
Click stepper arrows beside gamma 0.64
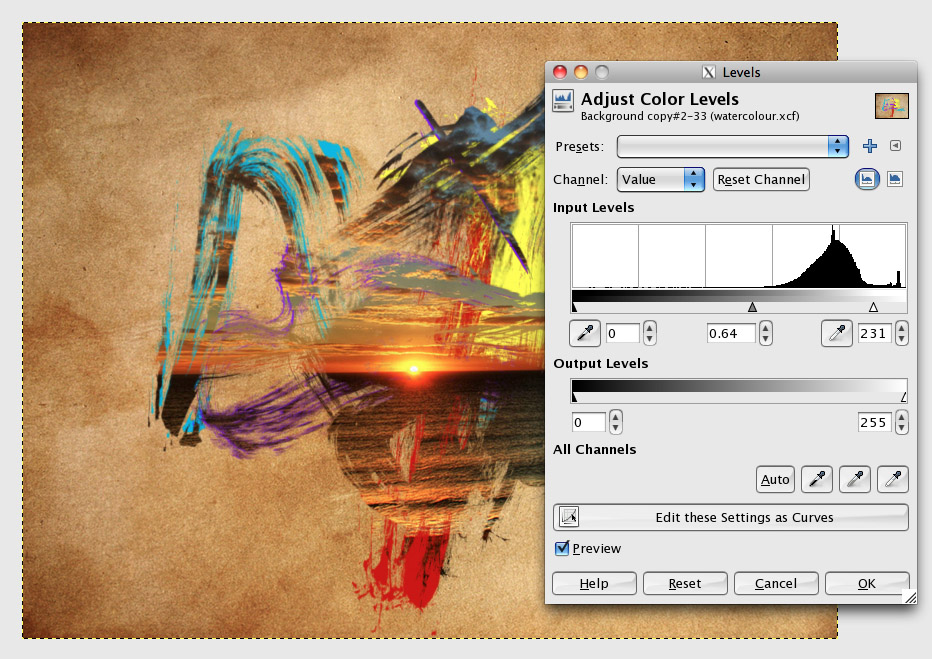(766, 333)
